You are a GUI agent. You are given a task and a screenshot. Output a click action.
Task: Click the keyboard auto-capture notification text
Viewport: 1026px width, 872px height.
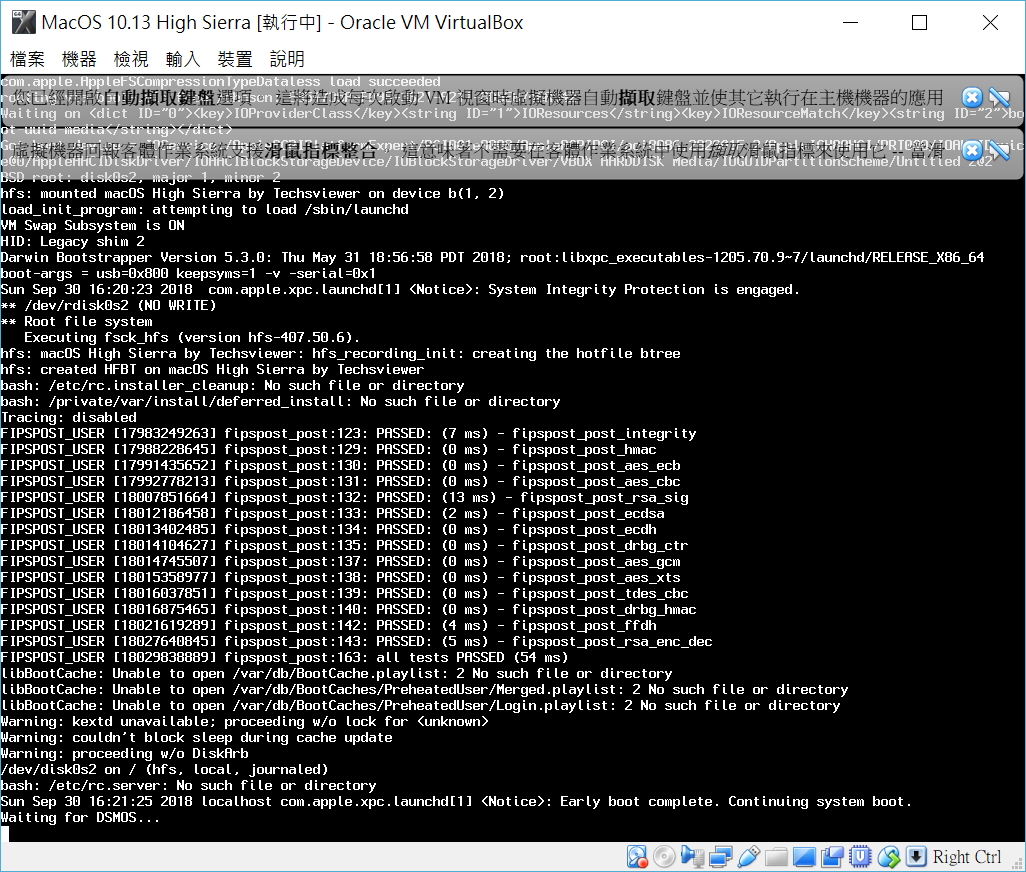pos(478,98)
